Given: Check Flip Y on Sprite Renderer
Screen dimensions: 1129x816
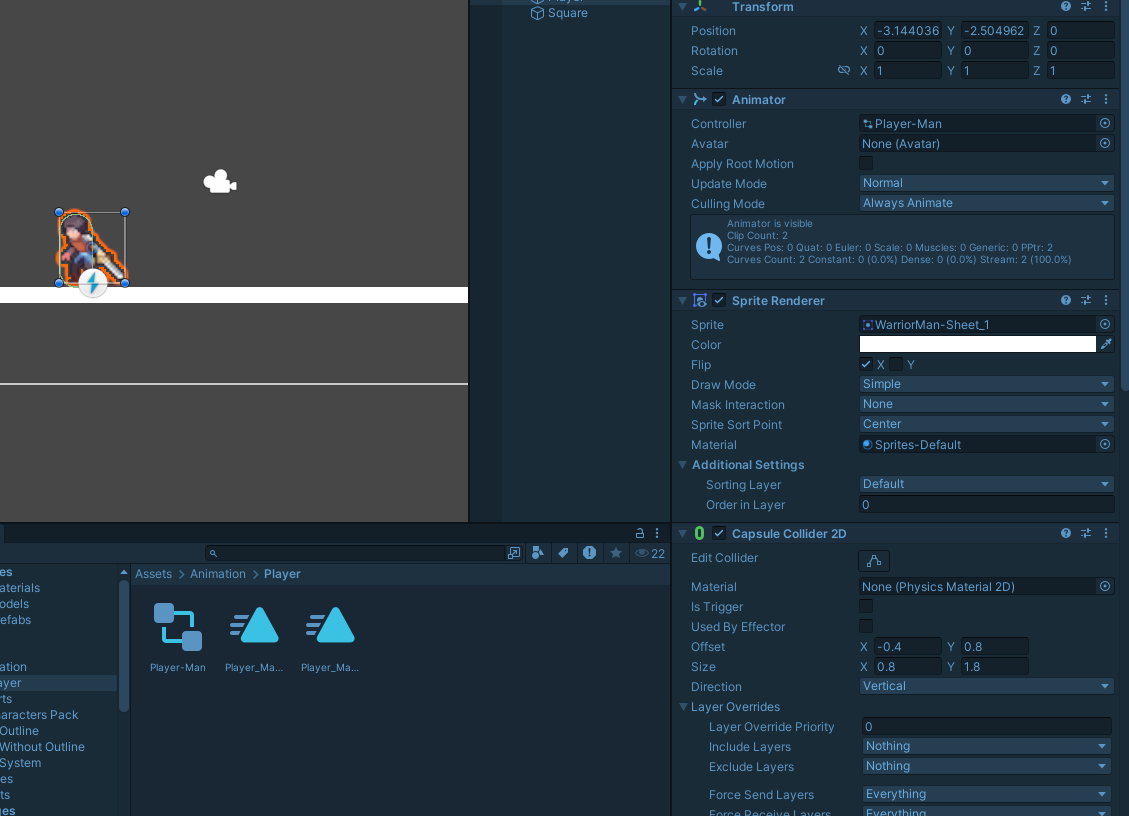Looking at the screenshot, I should 896,364.
